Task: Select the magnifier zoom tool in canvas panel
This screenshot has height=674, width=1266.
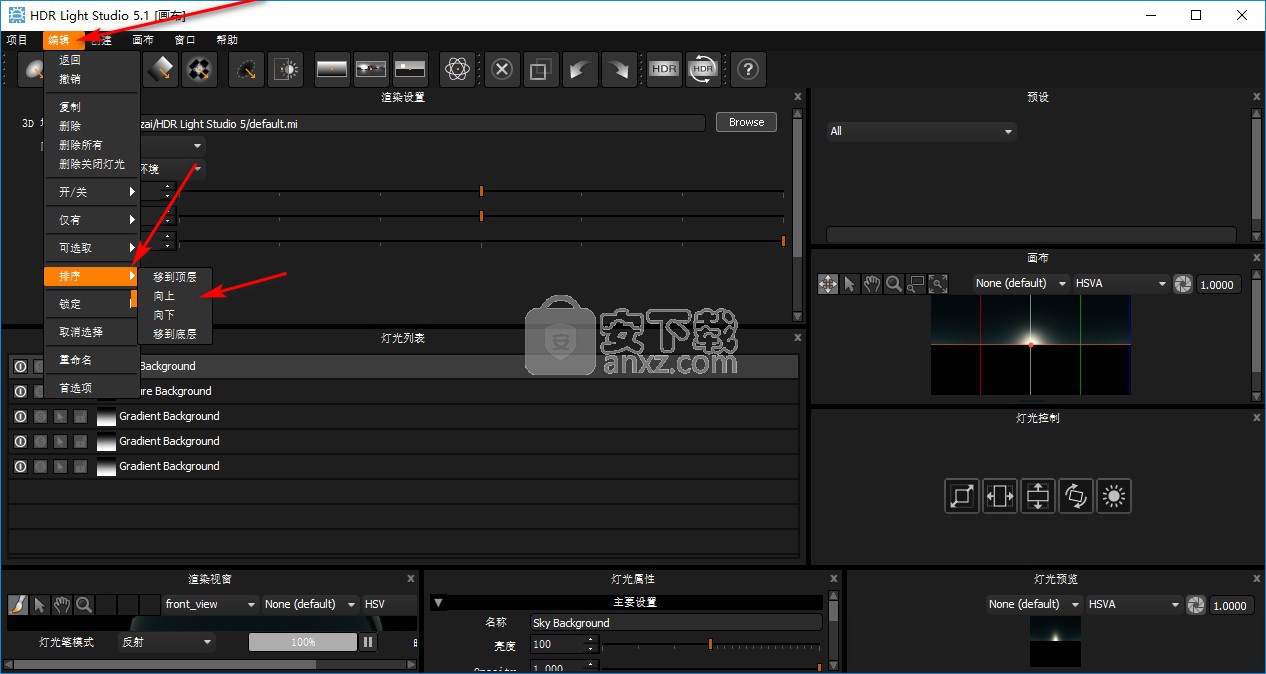Action: click(x=894, y=284)
